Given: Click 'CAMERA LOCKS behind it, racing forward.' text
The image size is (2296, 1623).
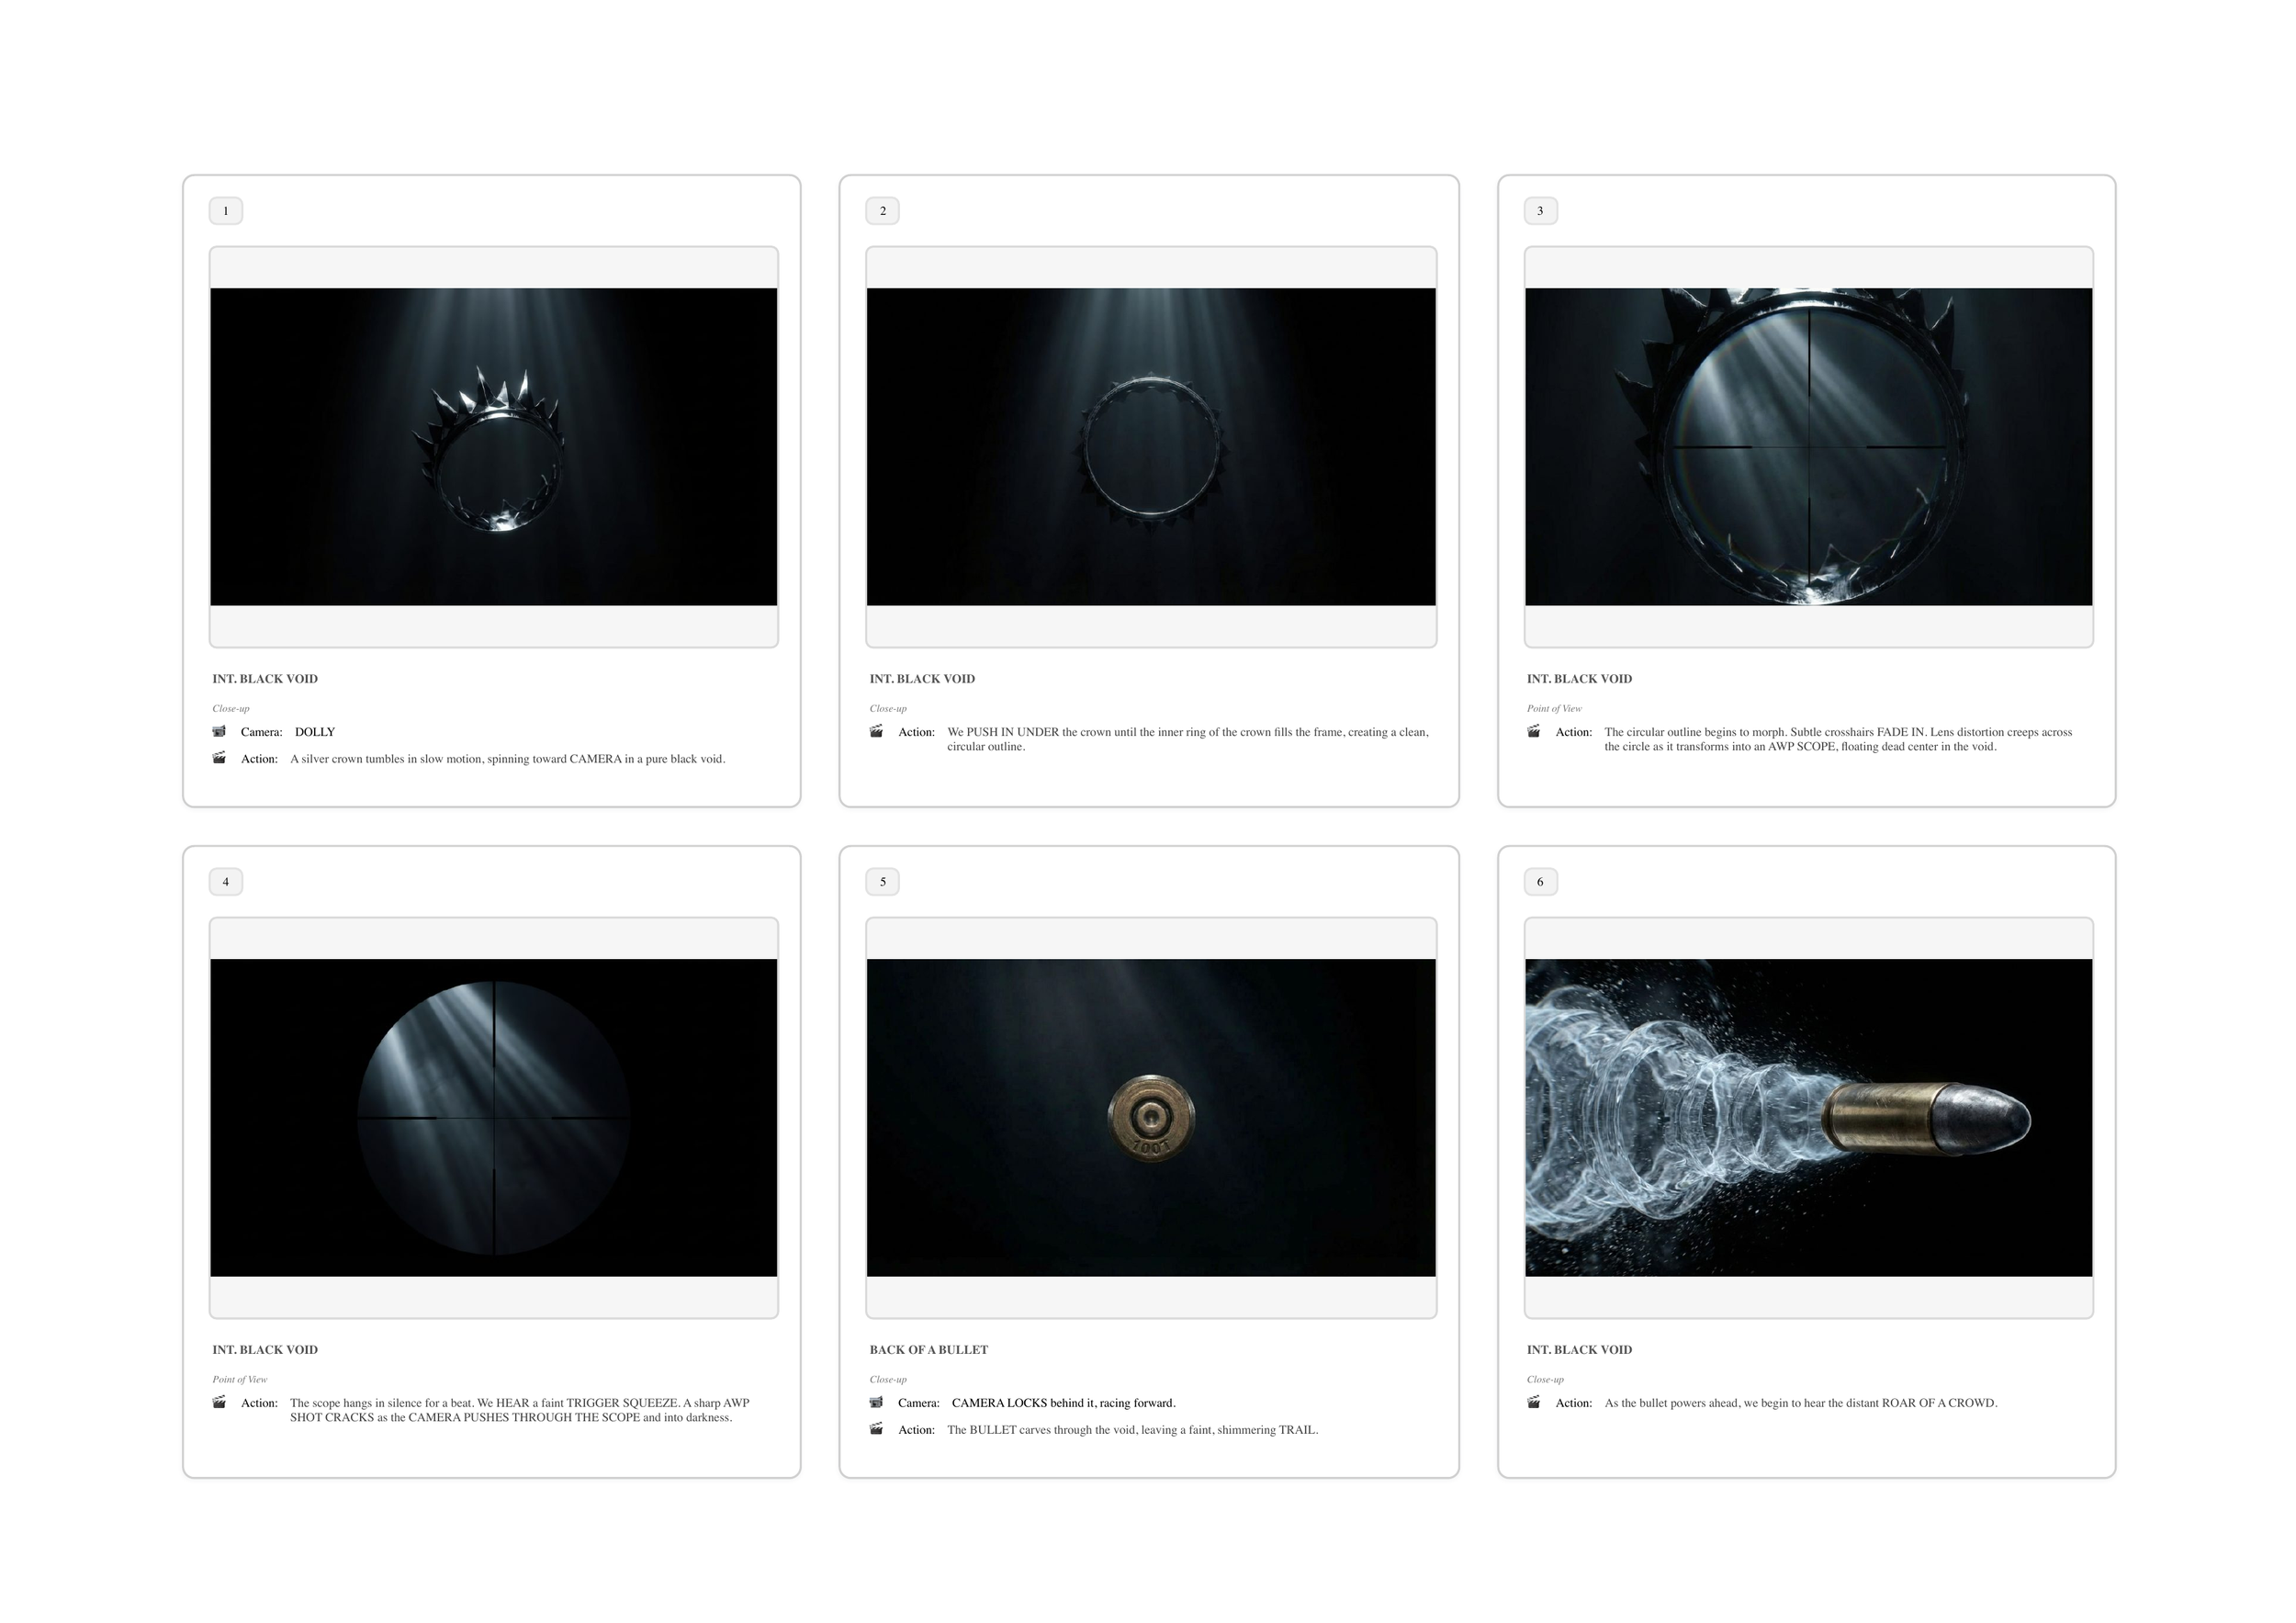Looking at the screenshot, I should [1064, 1403].
